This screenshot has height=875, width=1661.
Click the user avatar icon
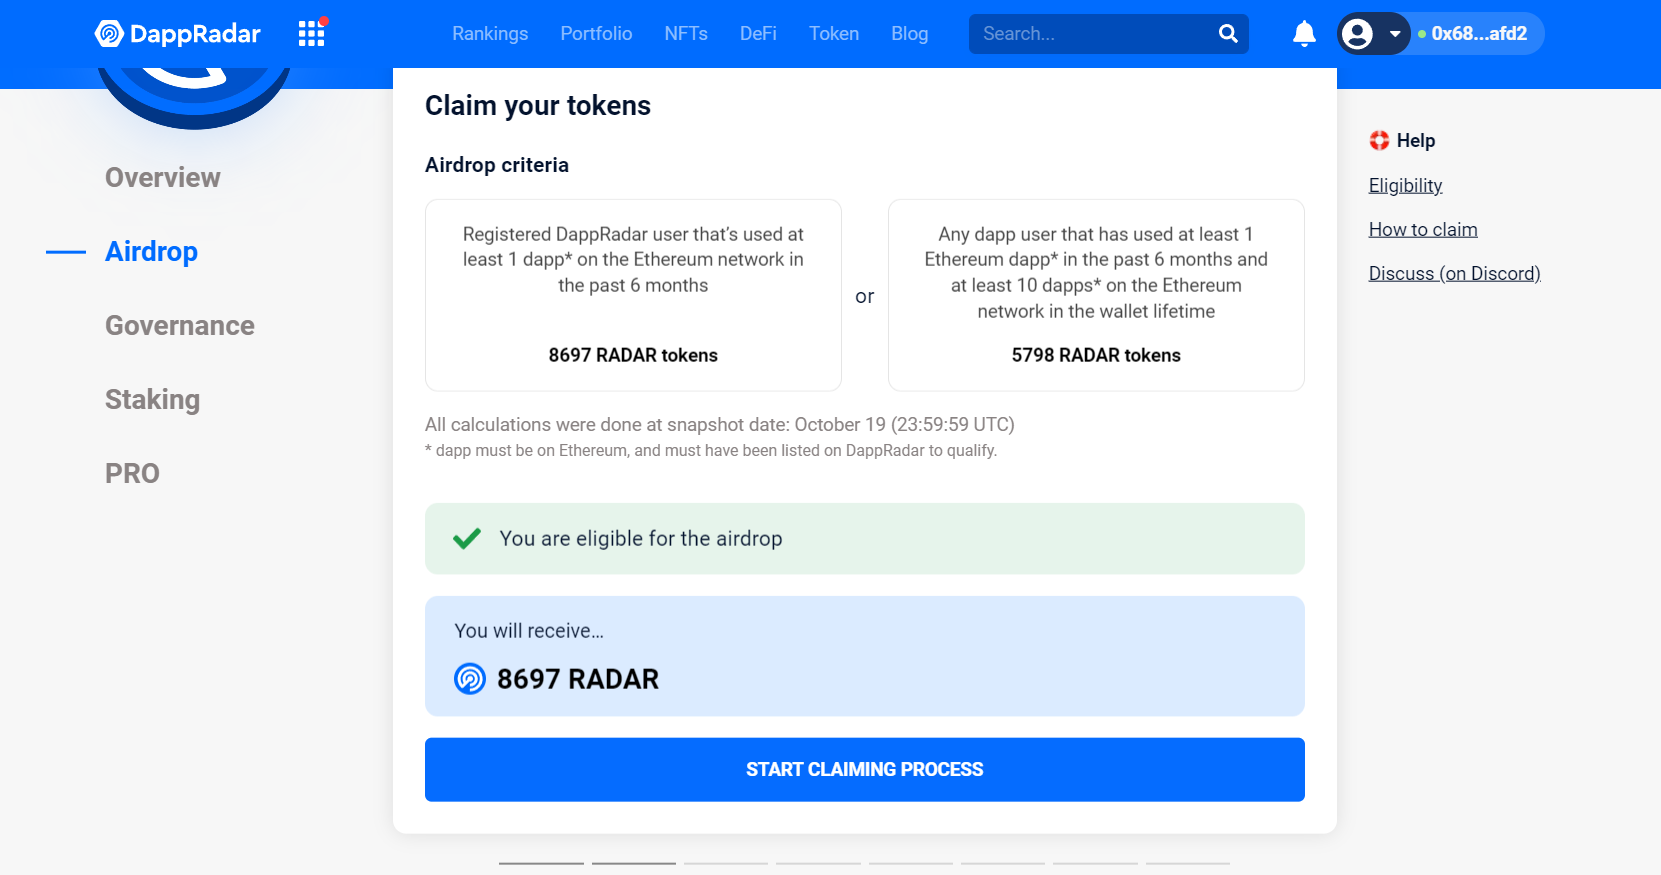click(x=1357, y=34)
